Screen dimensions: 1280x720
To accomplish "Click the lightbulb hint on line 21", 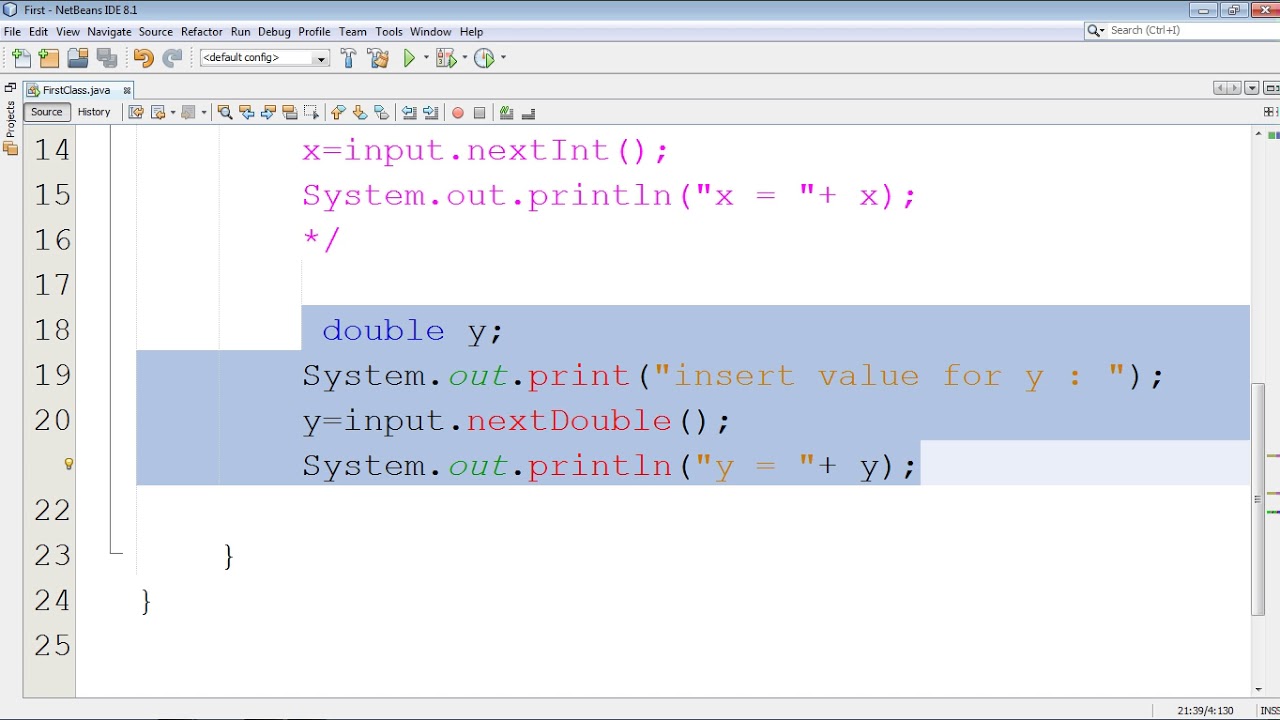I will pos(69,464).
